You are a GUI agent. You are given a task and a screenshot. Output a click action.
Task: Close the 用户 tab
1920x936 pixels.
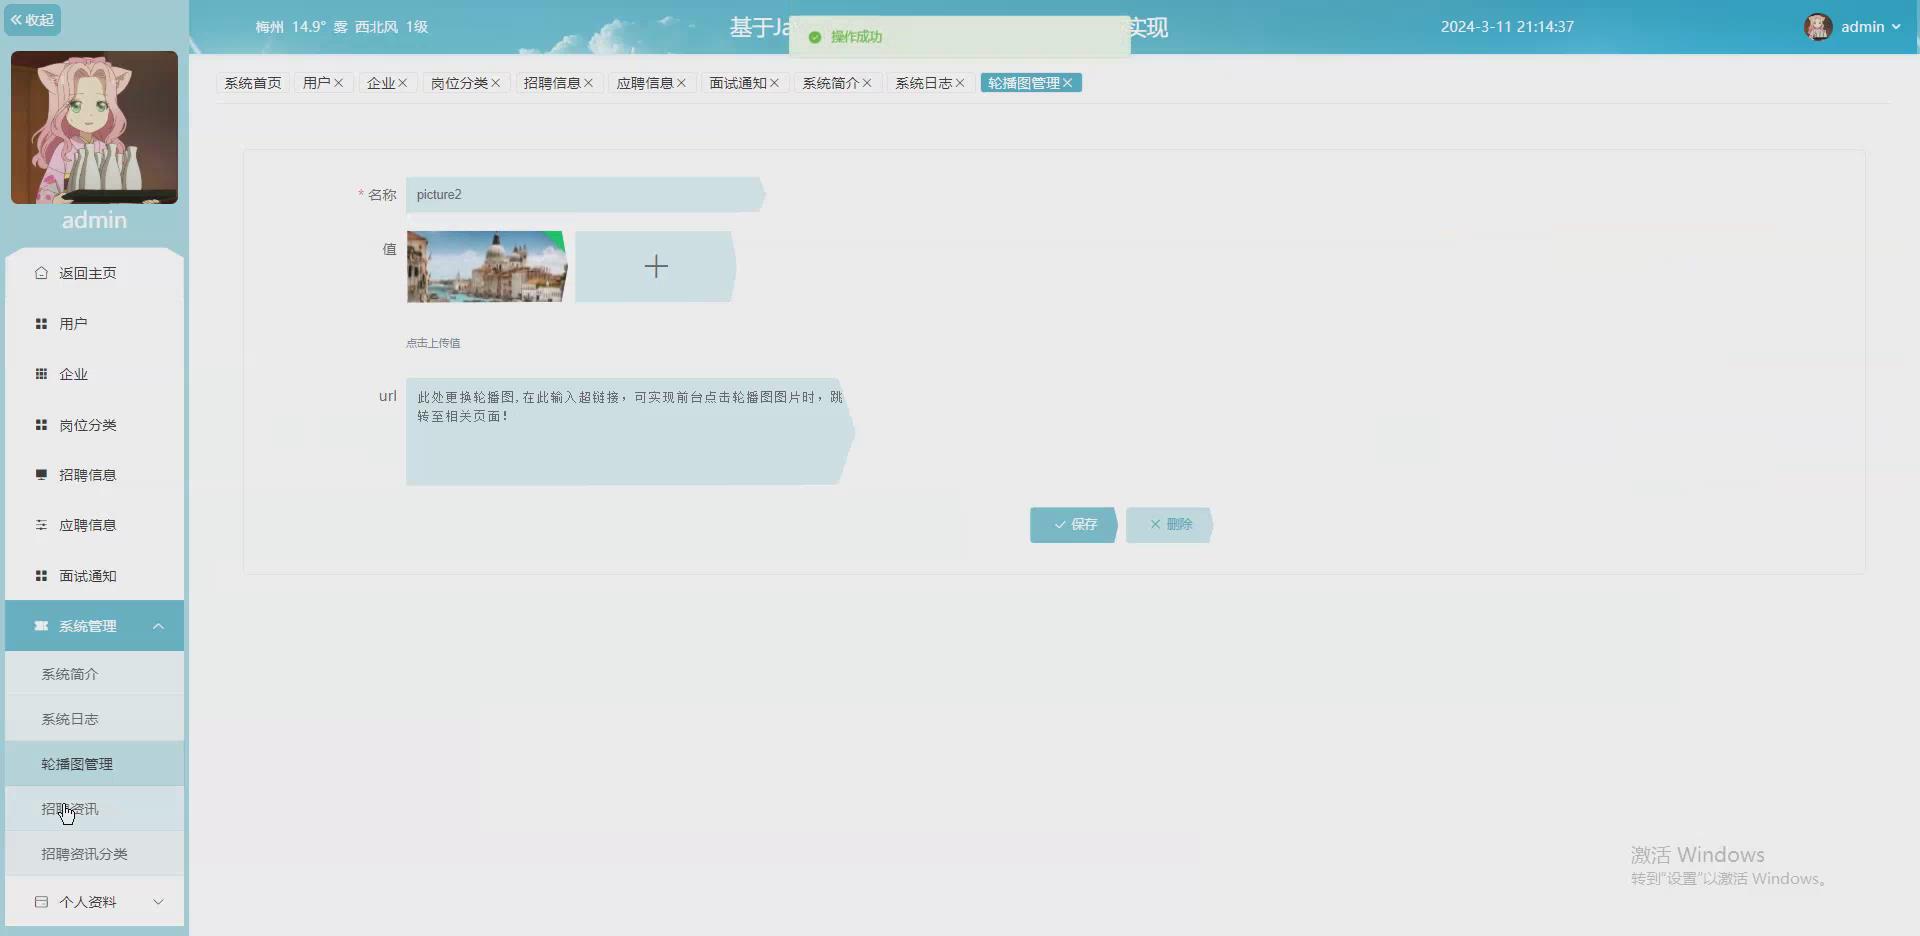[x=339, y=83]
